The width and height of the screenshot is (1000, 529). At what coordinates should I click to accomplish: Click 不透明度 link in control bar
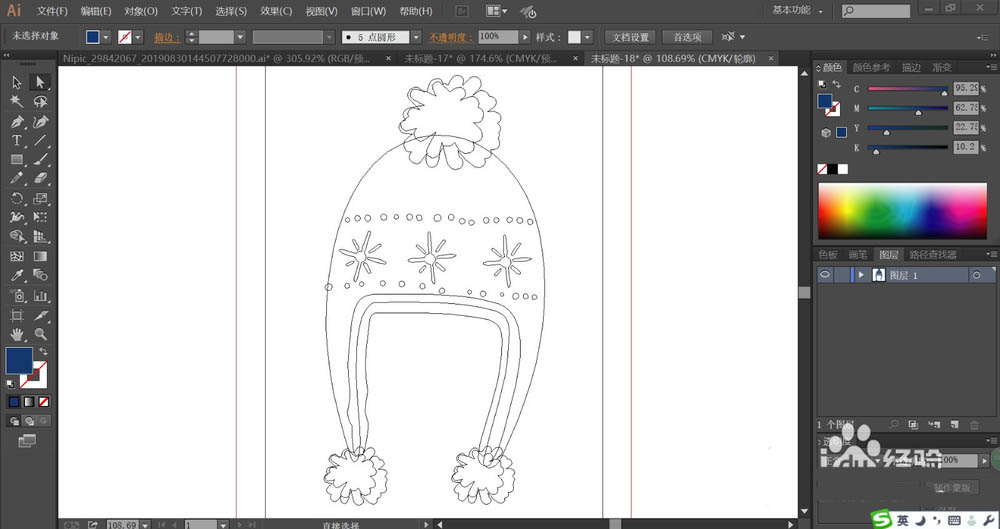[x=450, y=38]
